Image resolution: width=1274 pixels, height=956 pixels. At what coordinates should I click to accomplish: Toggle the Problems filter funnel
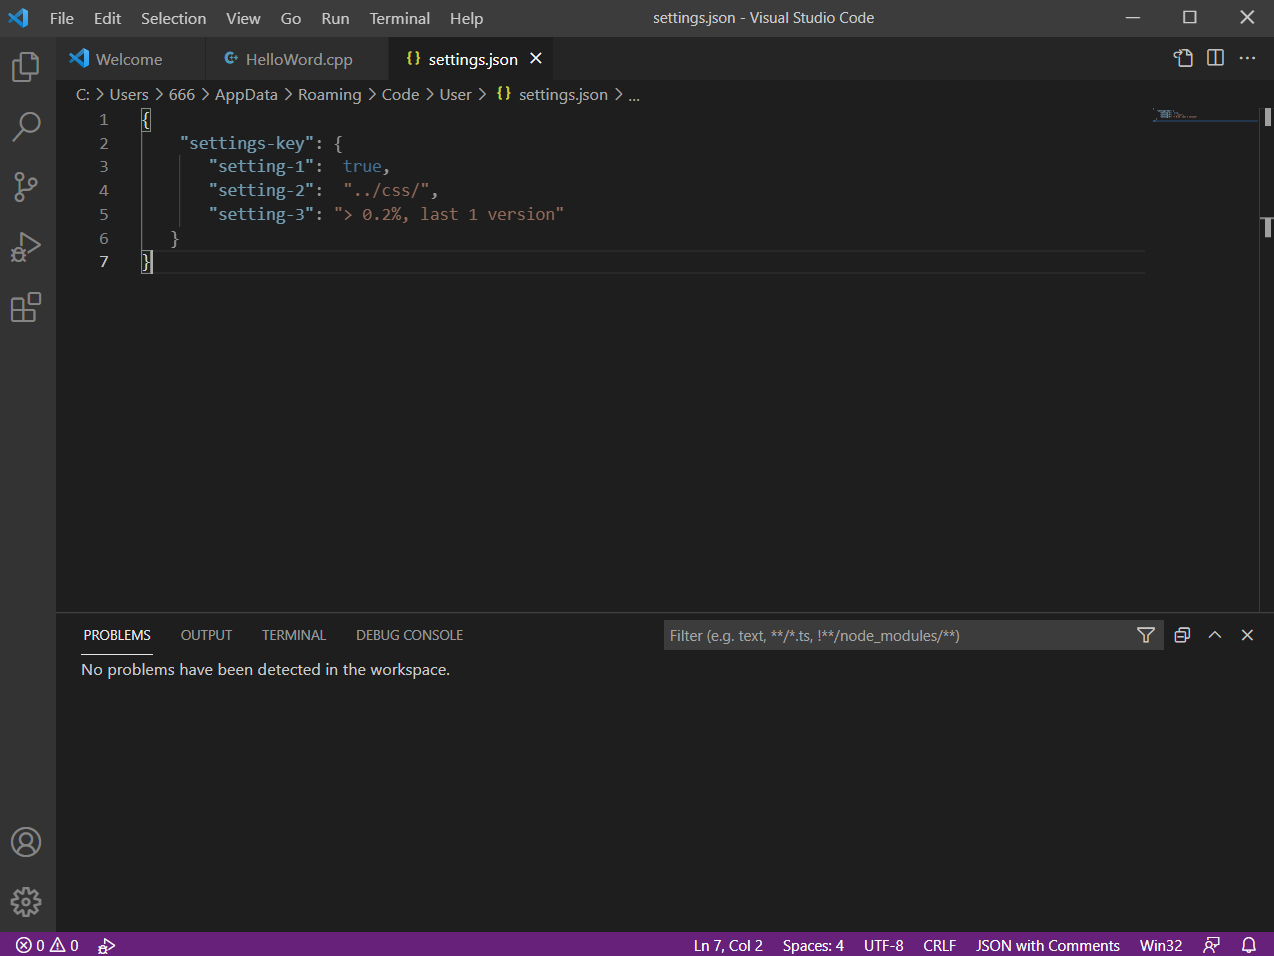pos(1145,635)
